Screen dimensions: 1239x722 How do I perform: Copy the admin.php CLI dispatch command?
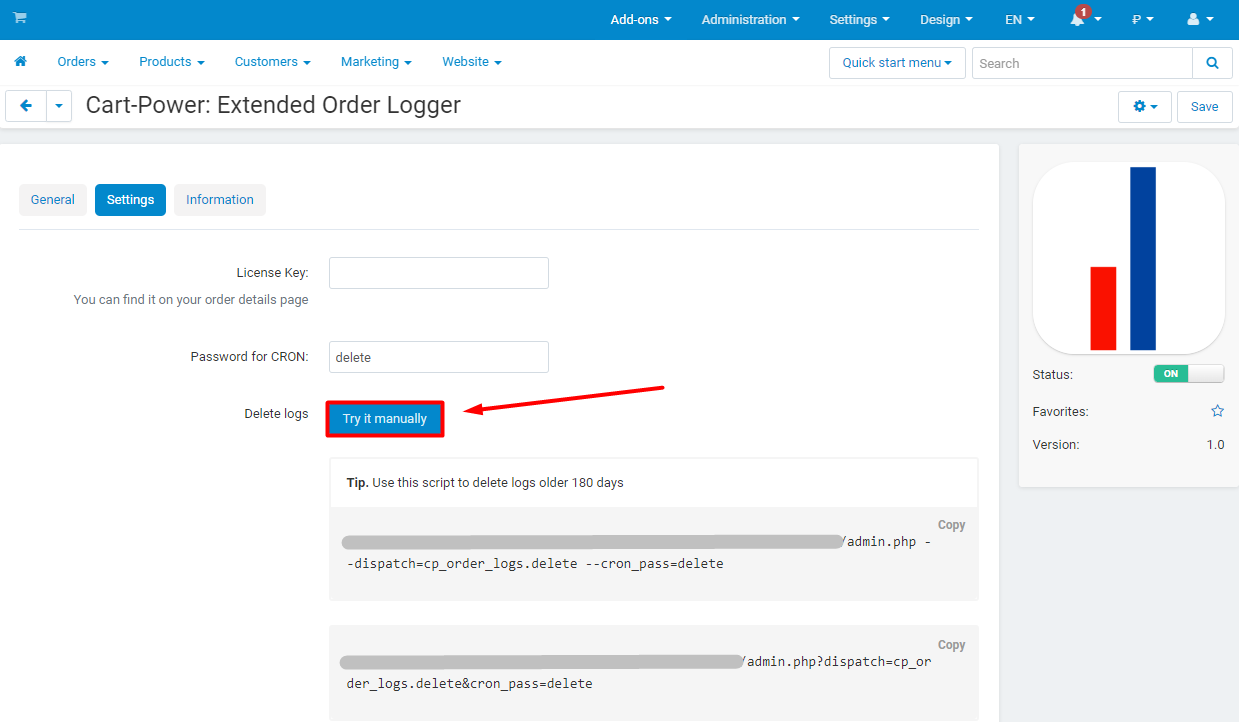coord(951,525)
